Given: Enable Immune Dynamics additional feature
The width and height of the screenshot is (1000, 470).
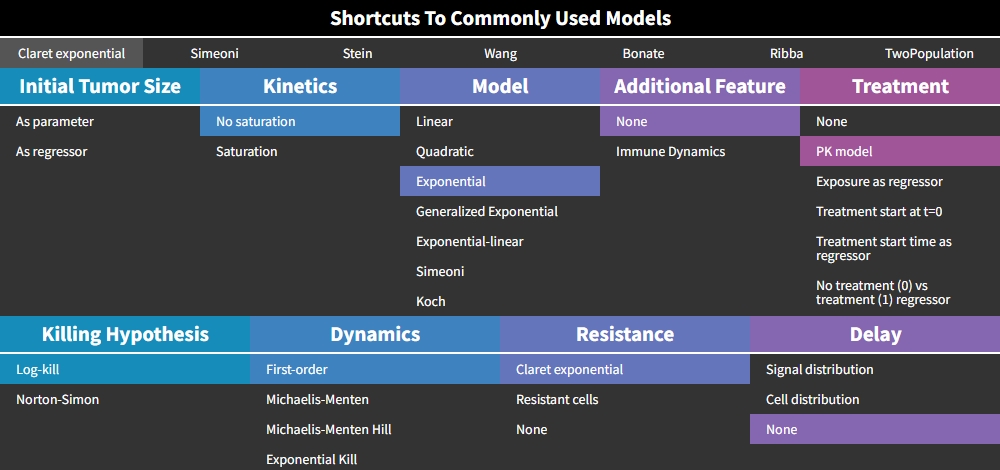Looking at the screenshot, I should click(670, 151).
